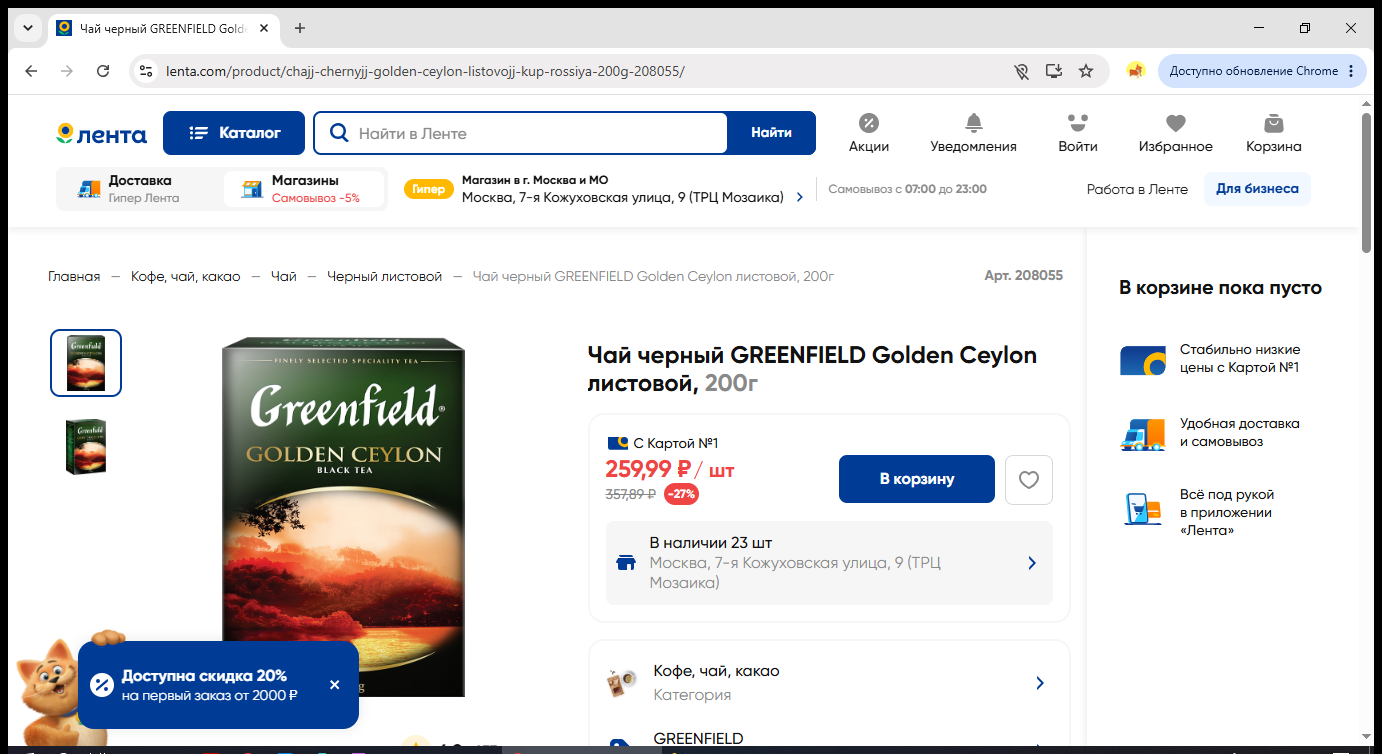Image resolution: width=1382 pixels, height=754 pixels.
Task: Close the Greenfield tea browser tab
Action: point(264,28)
